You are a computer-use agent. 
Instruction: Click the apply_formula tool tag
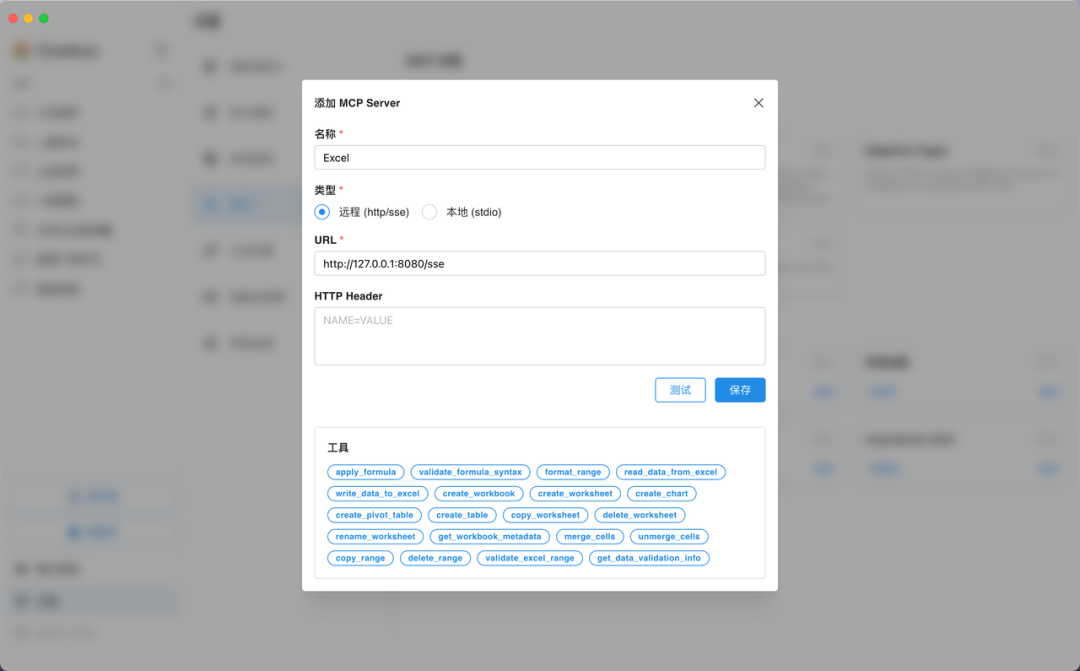click(366, 472)
